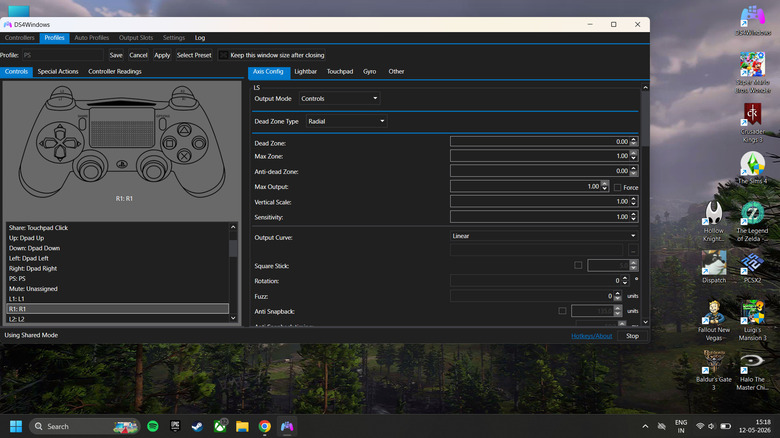Open the Settings tab

point(174,38)
